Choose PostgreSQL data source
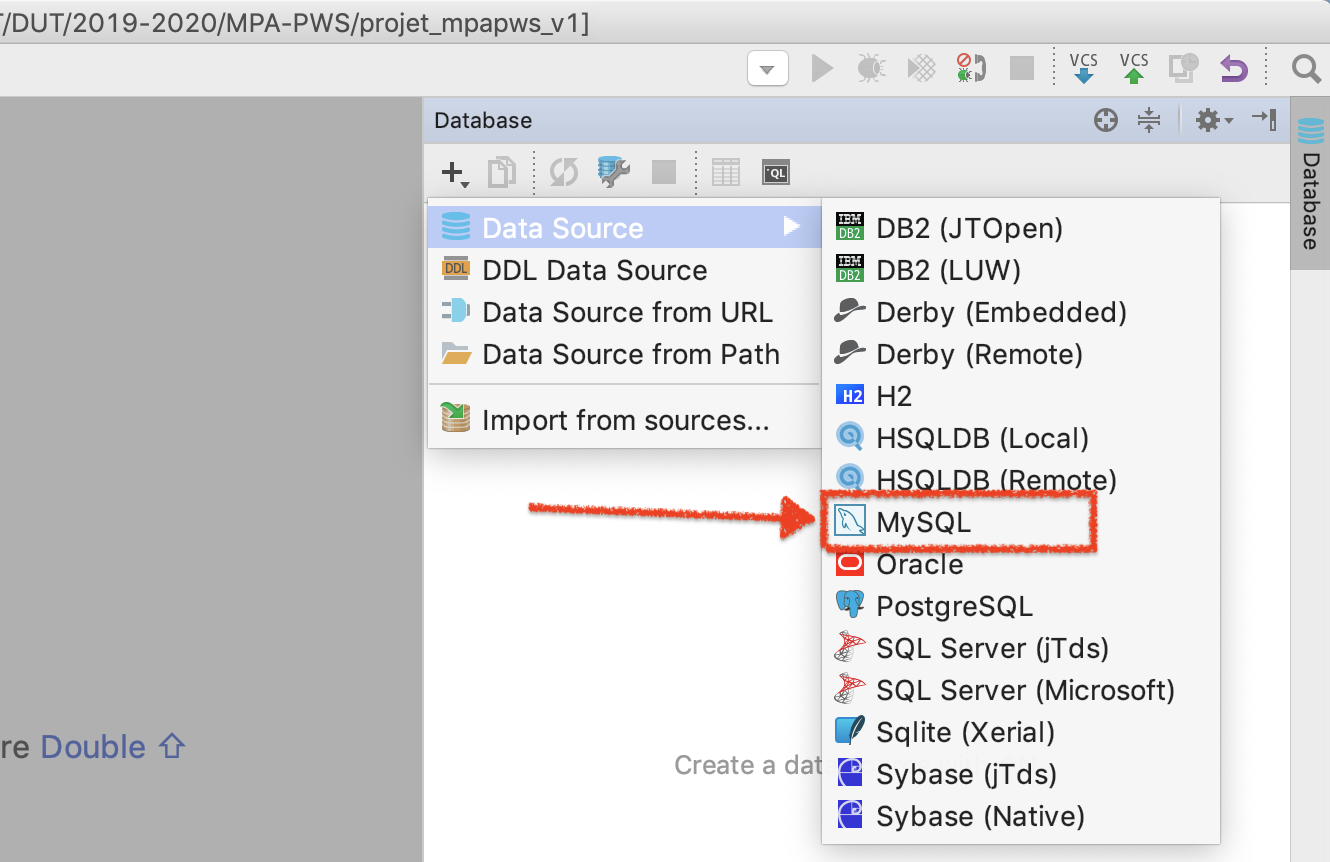Screen dimensions: 1330x862 point(1021,606)
